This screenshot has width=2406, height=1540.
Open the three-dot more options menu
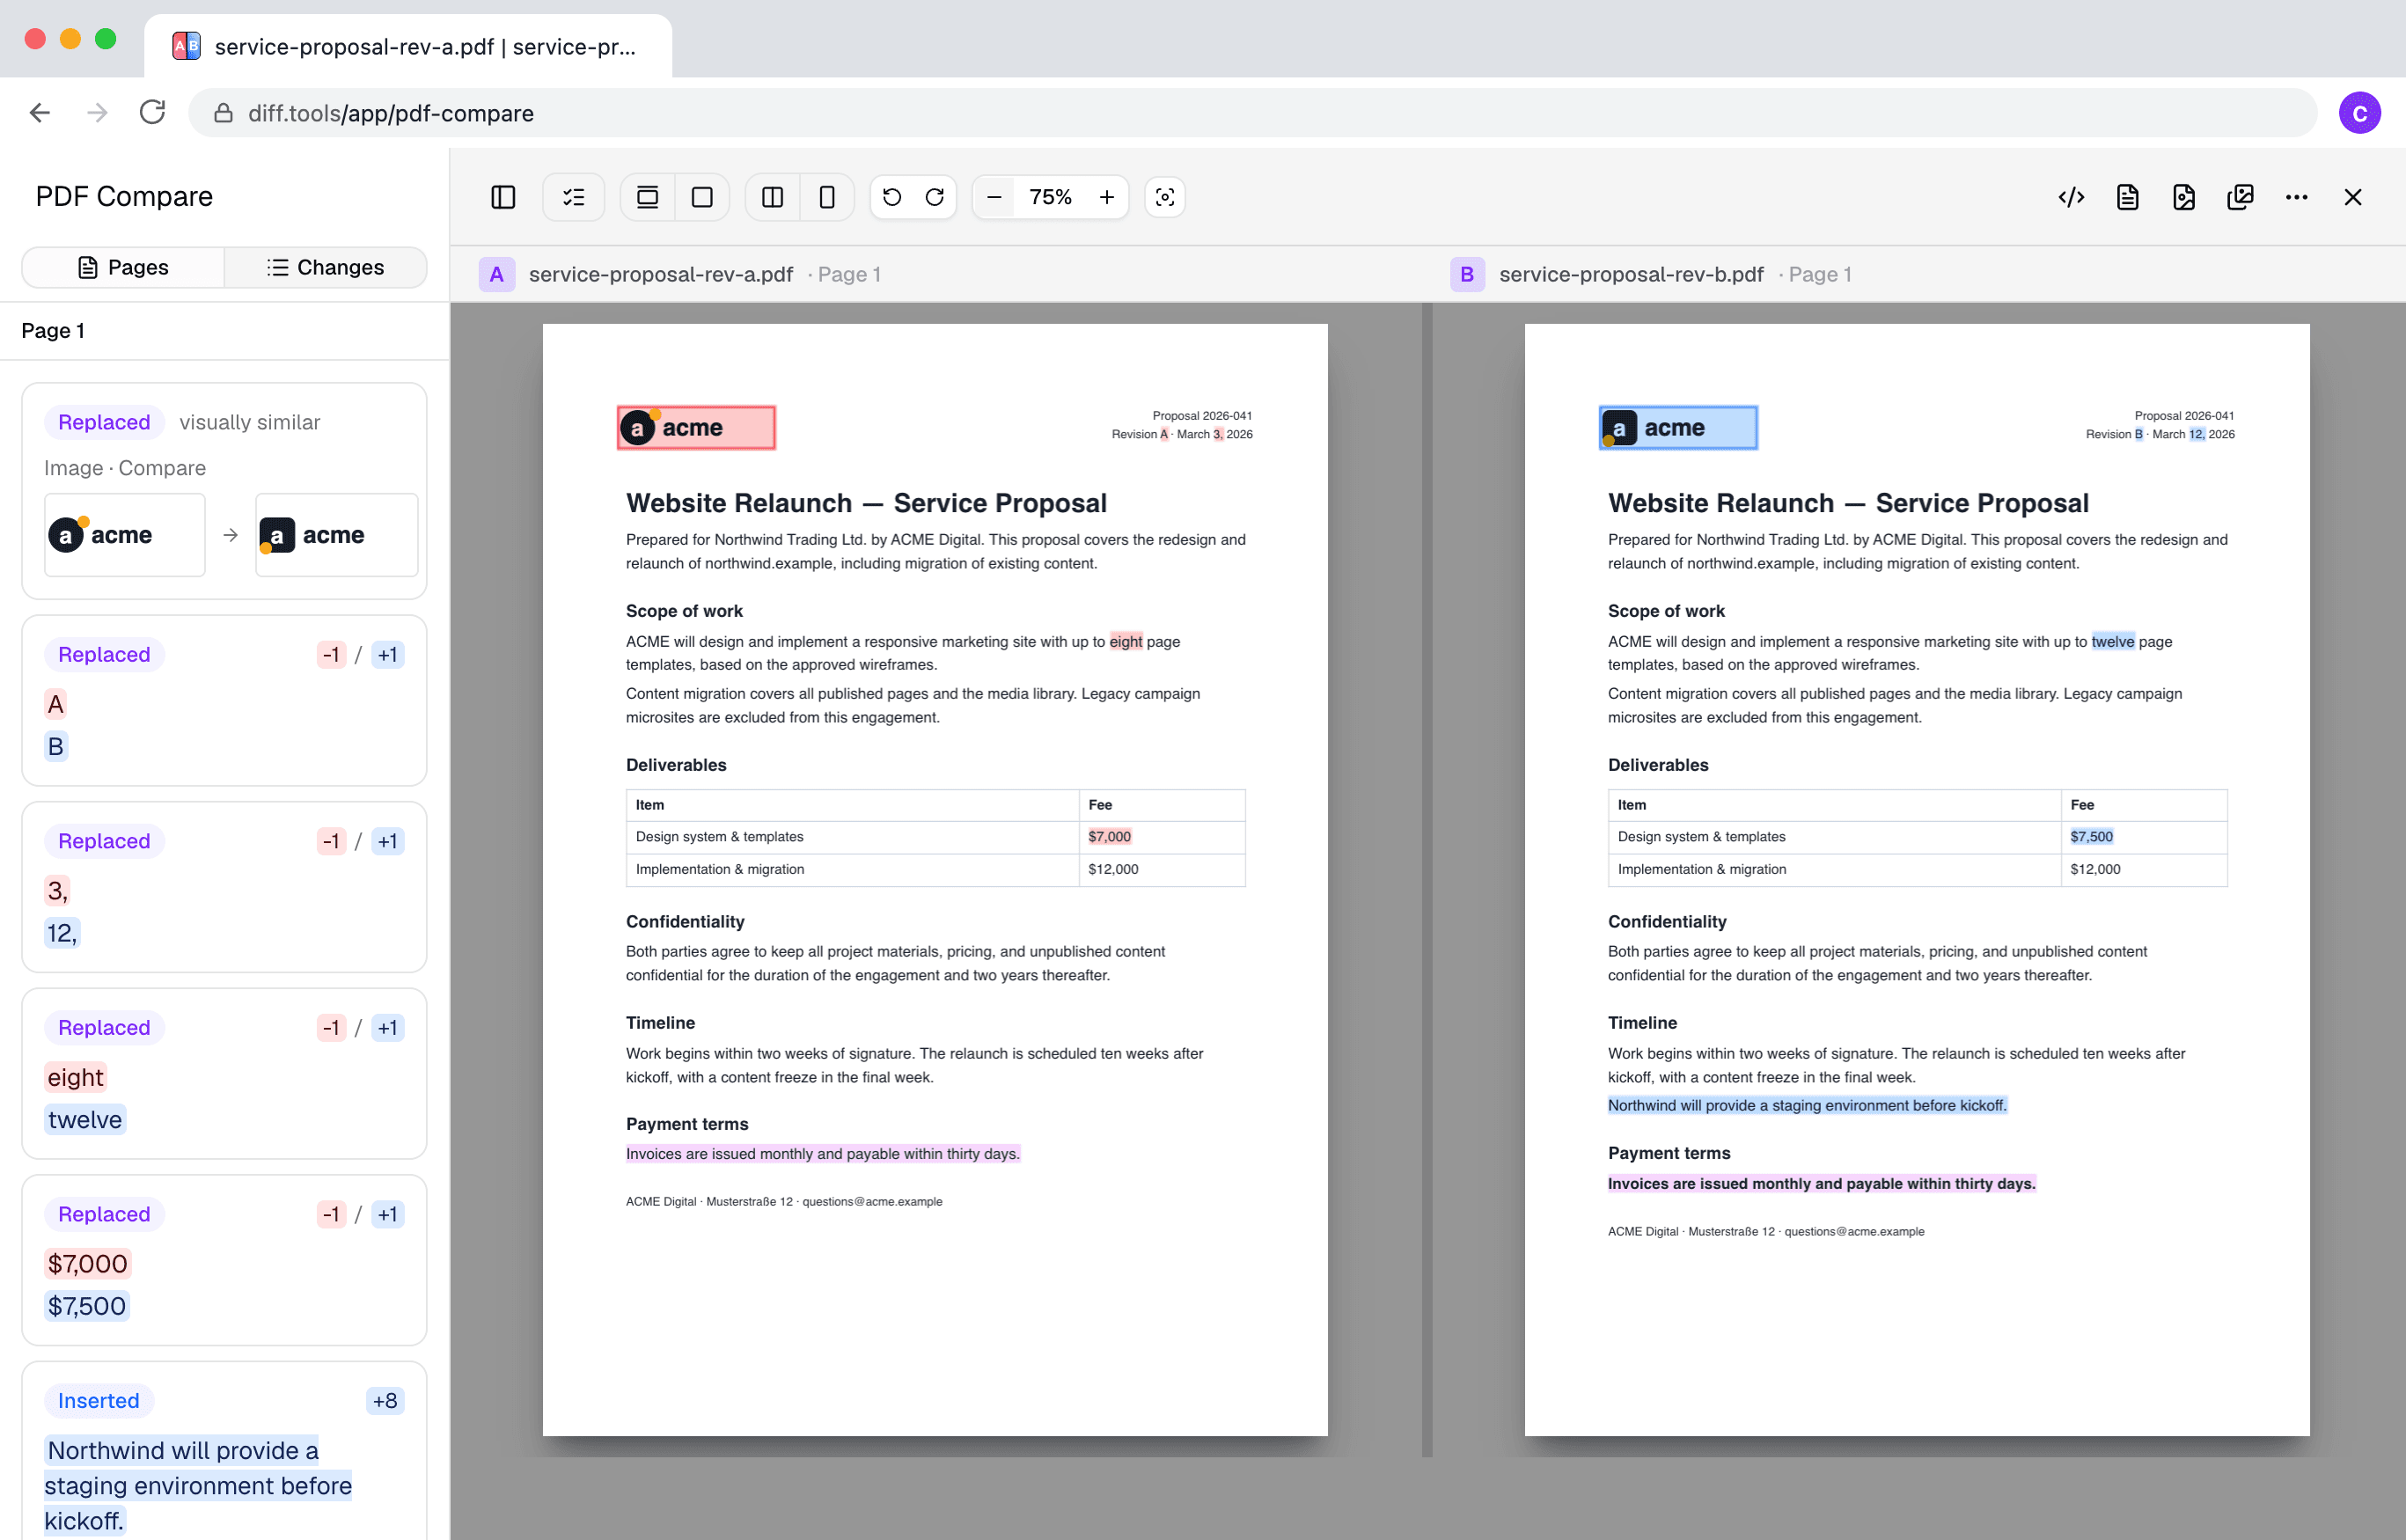coord(2297,197)
